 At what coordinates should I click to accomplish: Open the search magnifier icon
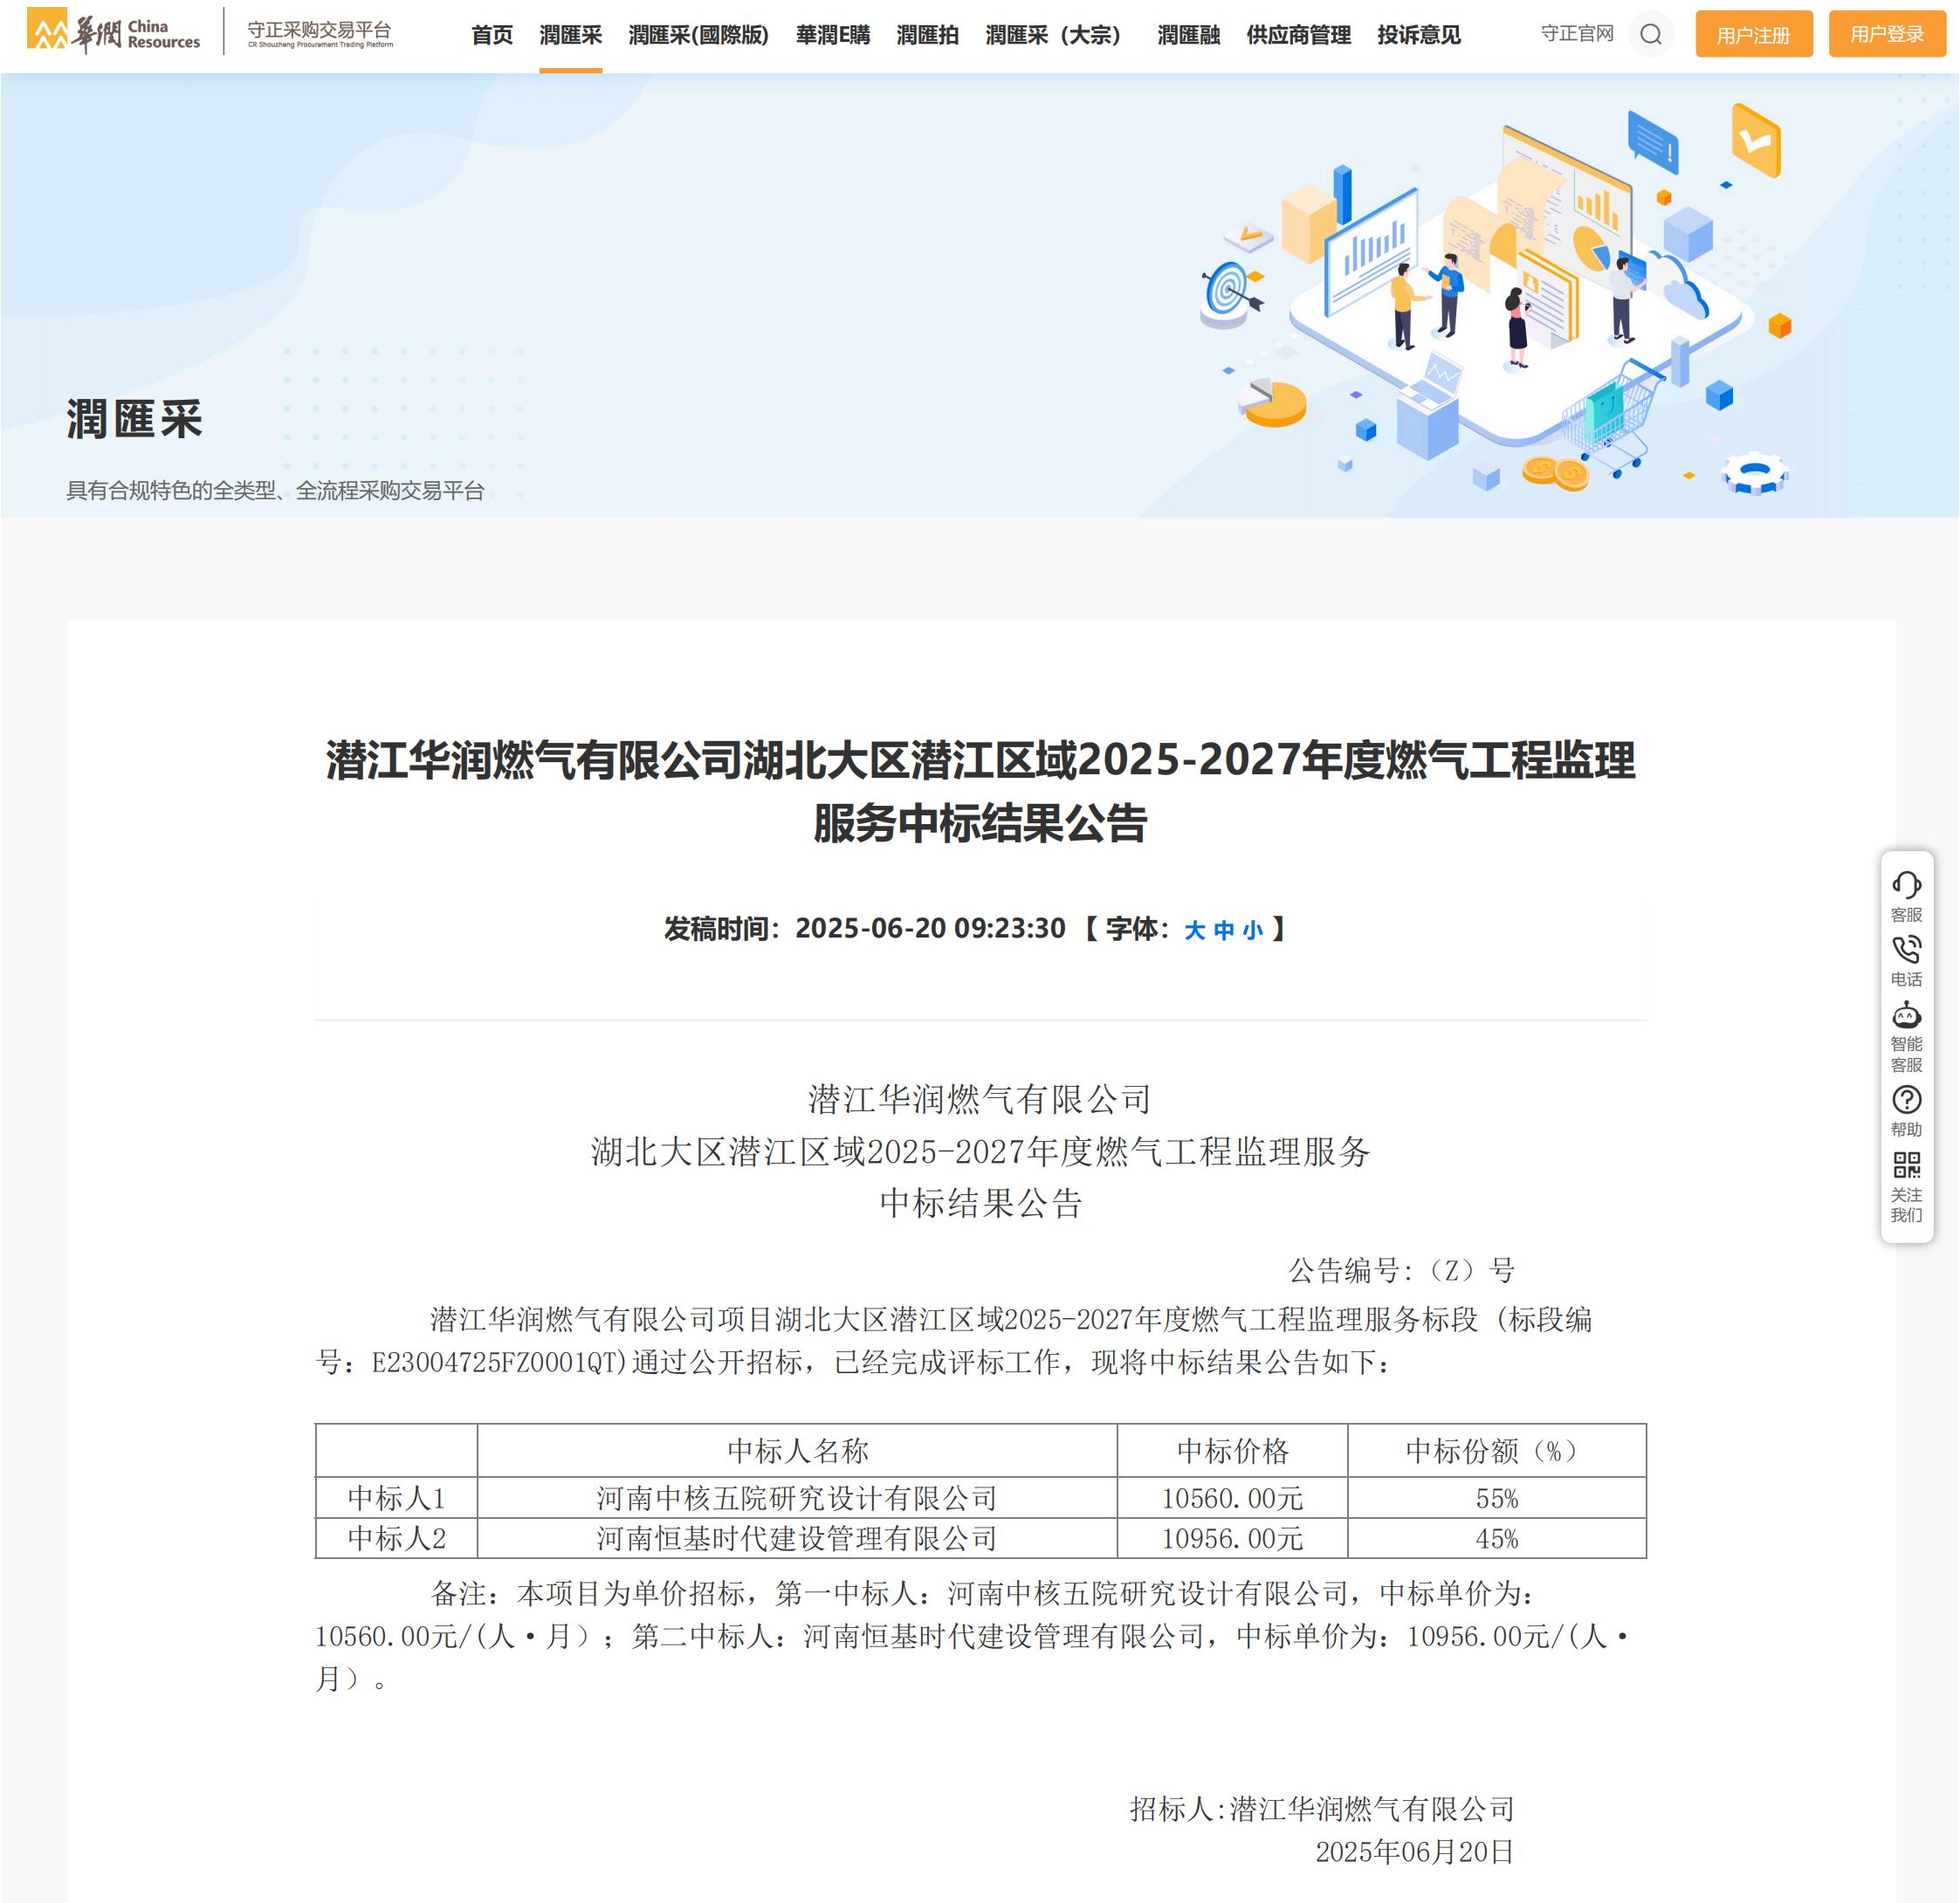click(1650, 35)
